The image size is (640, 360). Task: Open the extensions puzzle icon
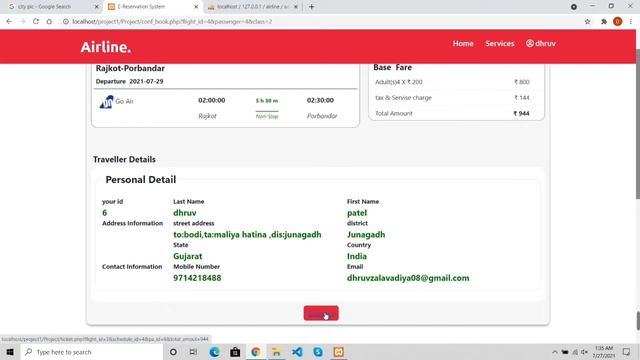pos(604,22)
